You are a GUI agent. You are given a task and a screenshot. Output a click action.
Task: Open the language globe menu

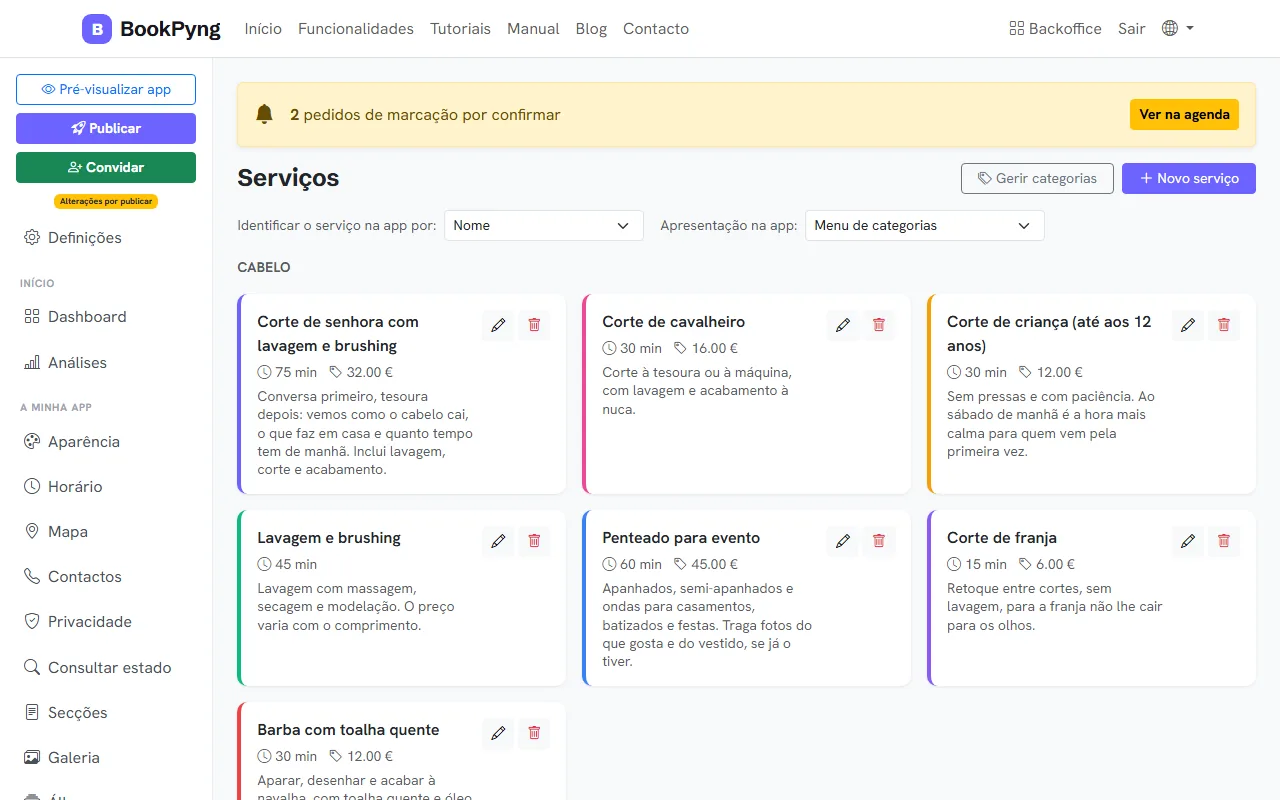coord(1178,29)
